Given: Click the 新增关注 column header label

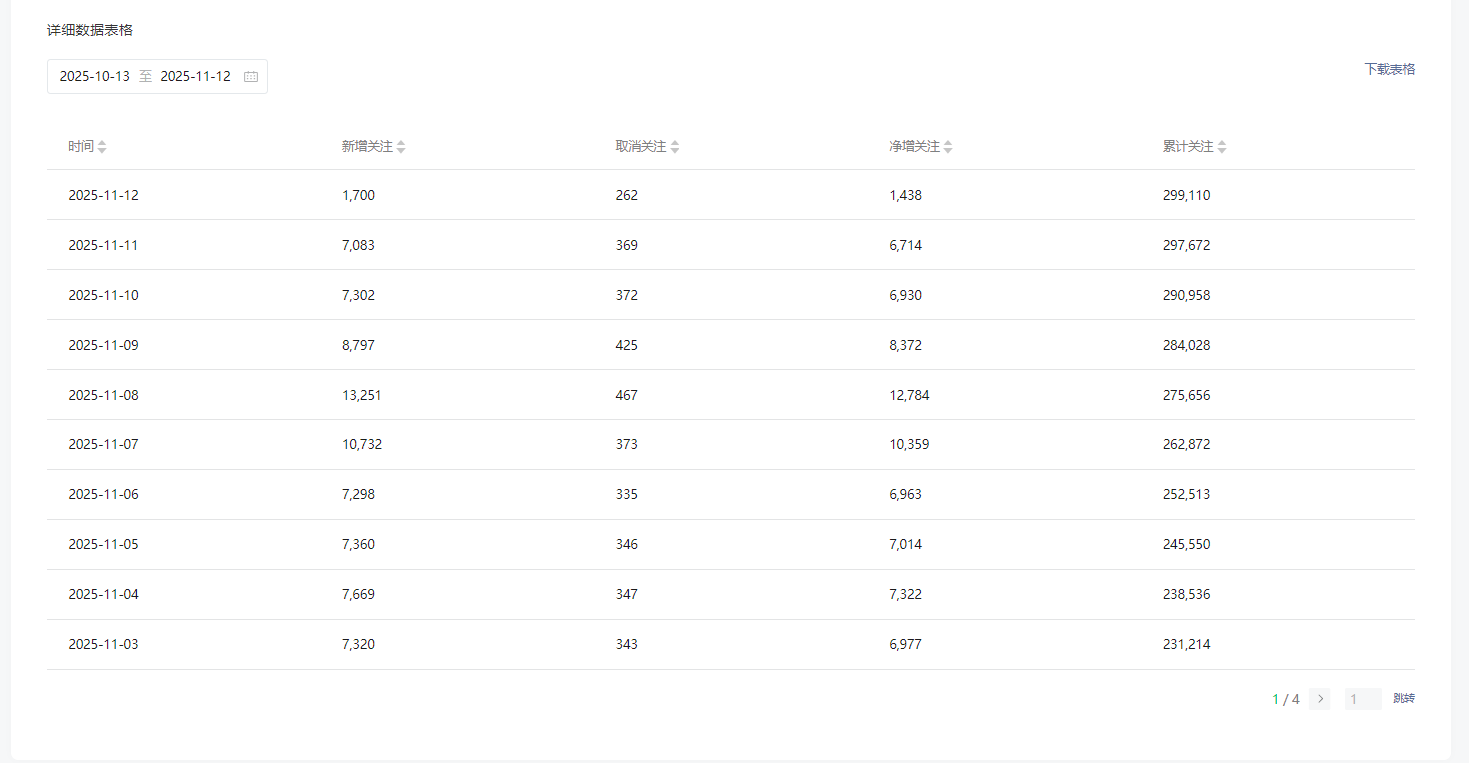Looking at the screenshot, I should point(367,147).
